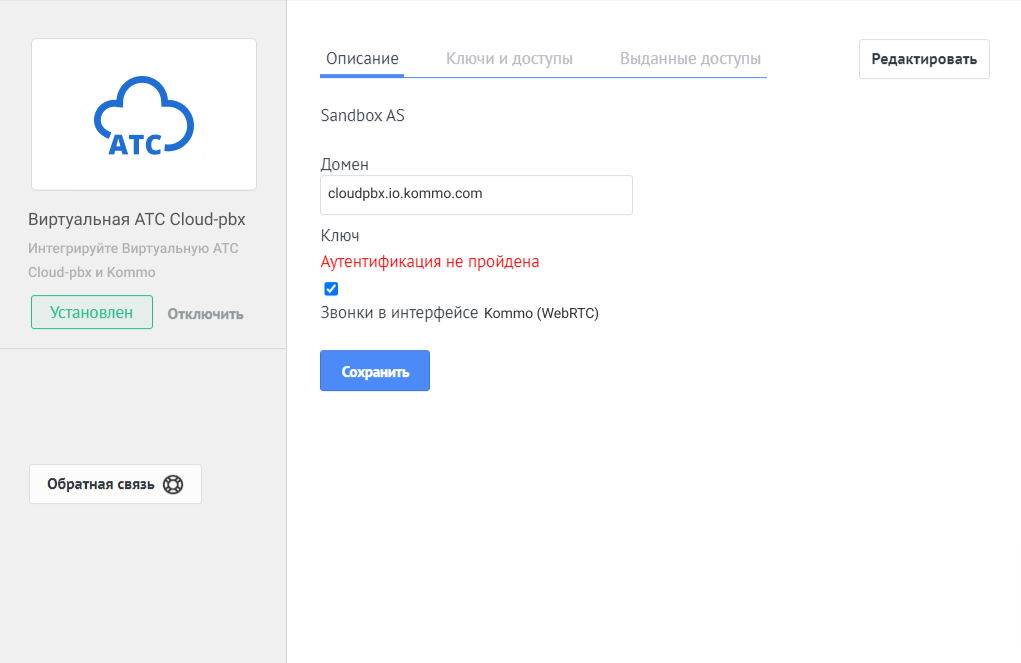
Task: Switch to the Описание tab
Action: (362, 59)
